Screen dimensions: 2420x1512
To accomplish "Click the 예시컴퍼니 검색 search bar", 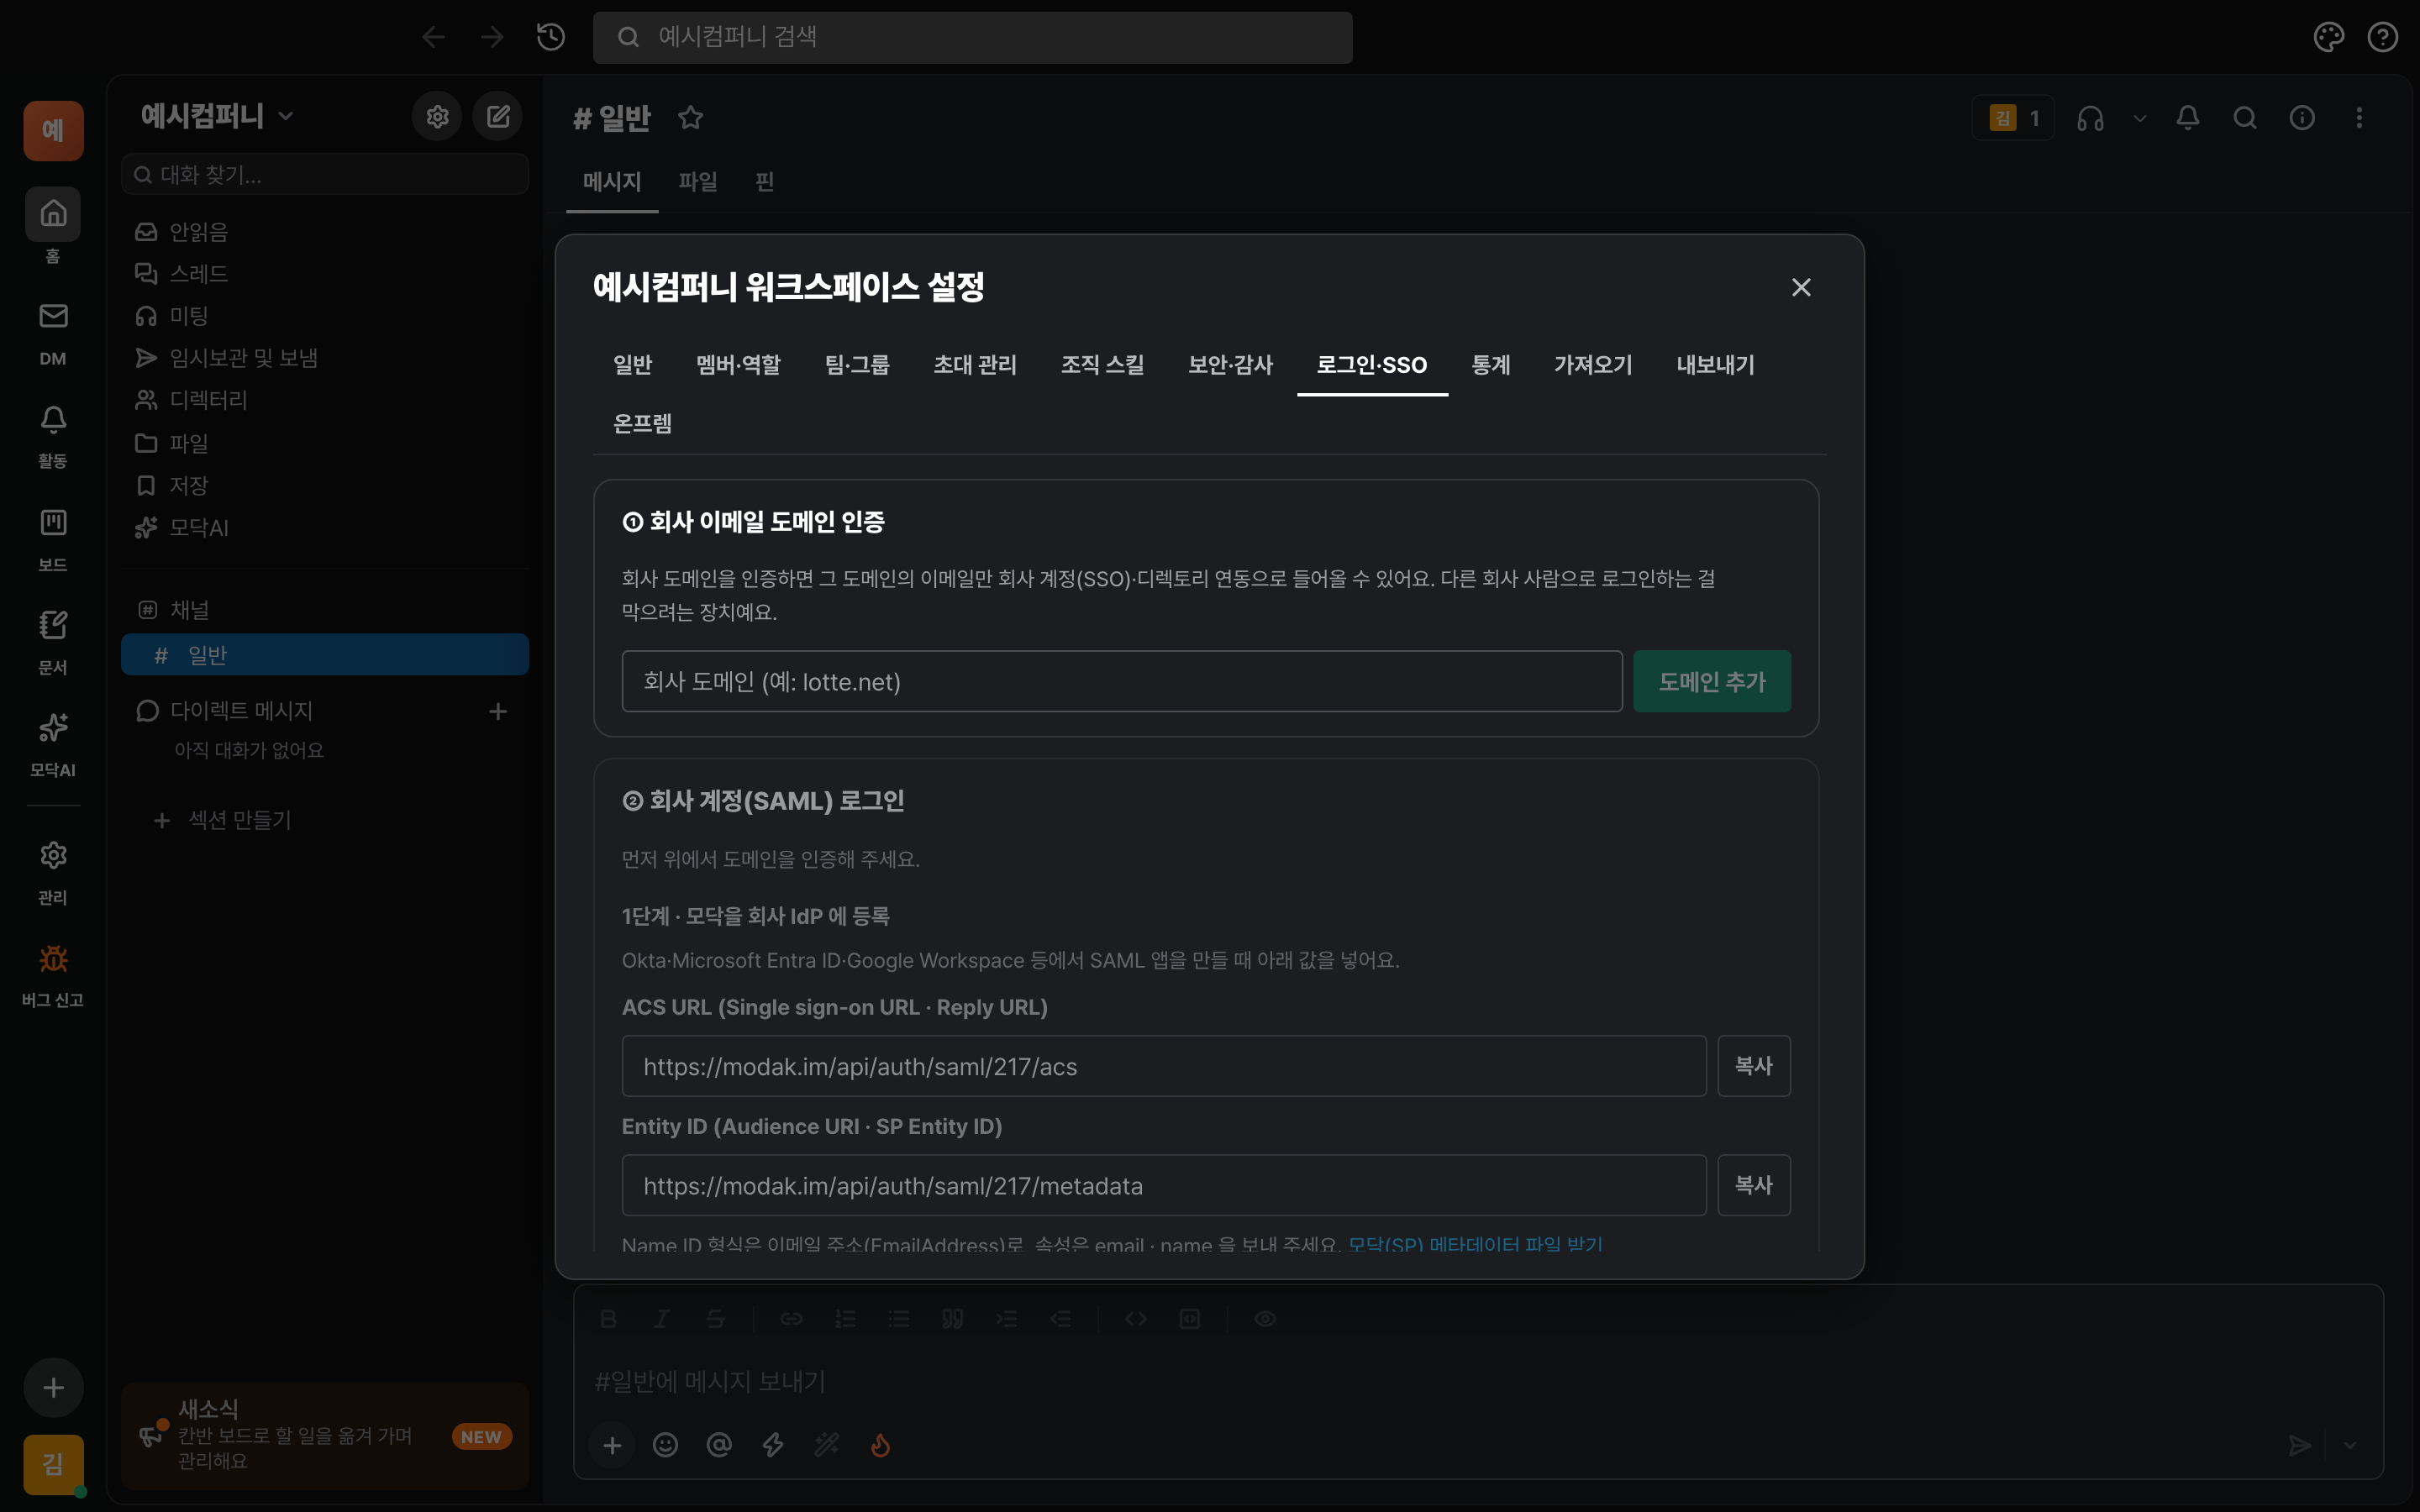I will click(x=972, y=37).
